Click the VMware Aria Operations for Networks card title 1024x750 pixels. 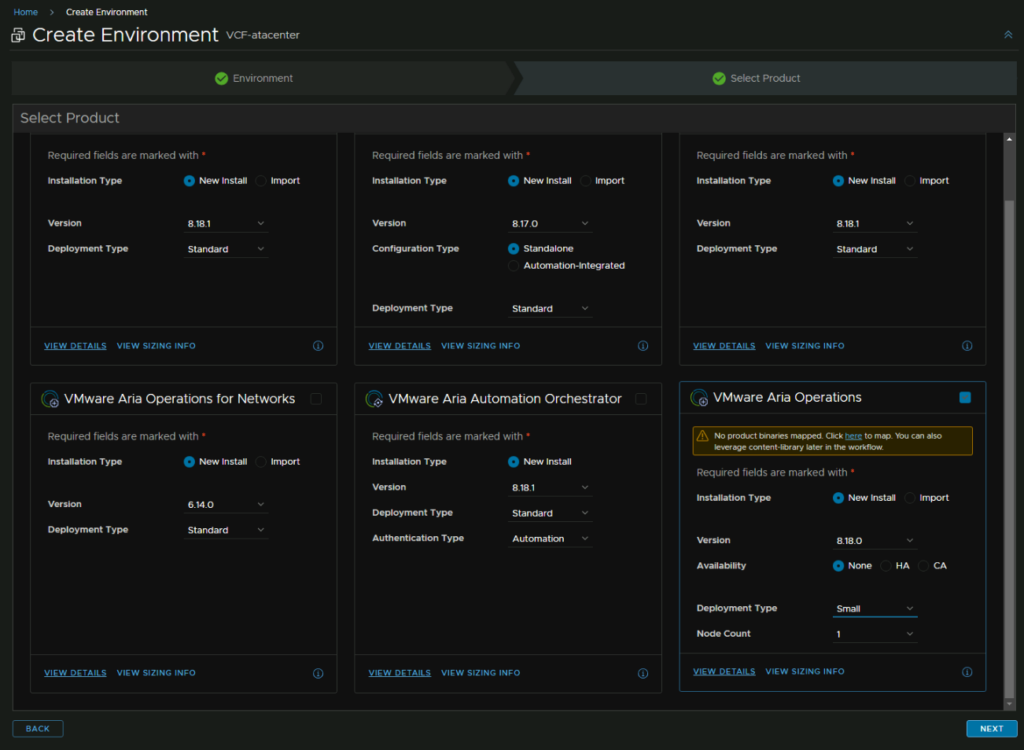[x=180, y=399]
